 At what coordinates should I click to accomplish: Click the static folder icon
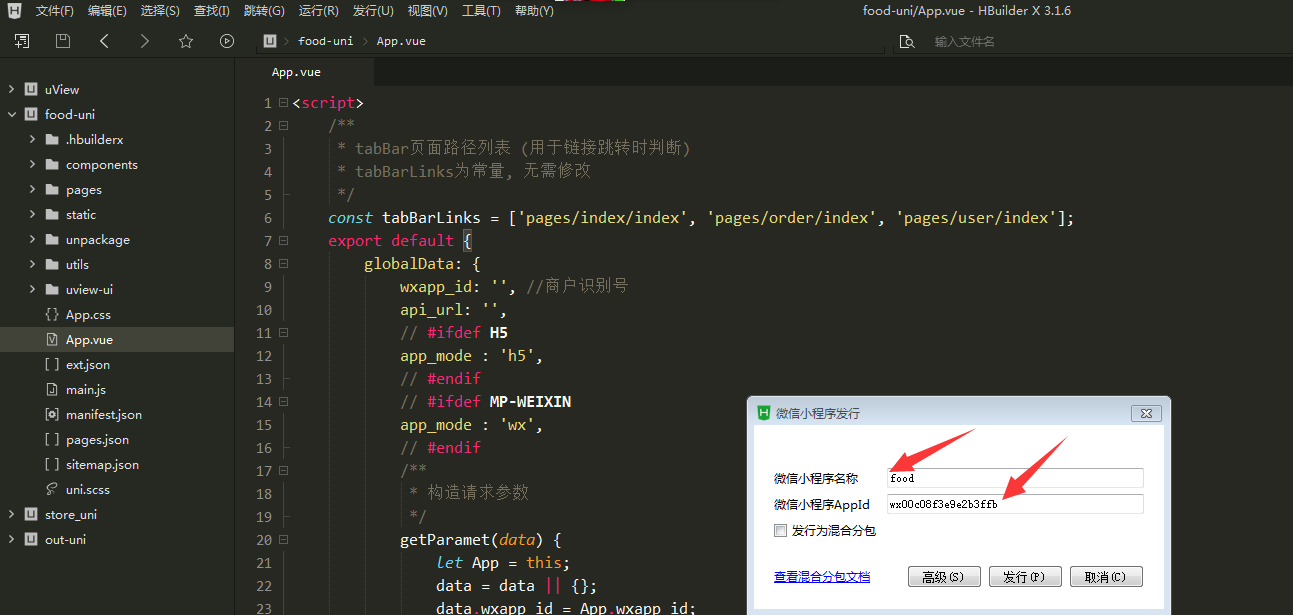52,214
